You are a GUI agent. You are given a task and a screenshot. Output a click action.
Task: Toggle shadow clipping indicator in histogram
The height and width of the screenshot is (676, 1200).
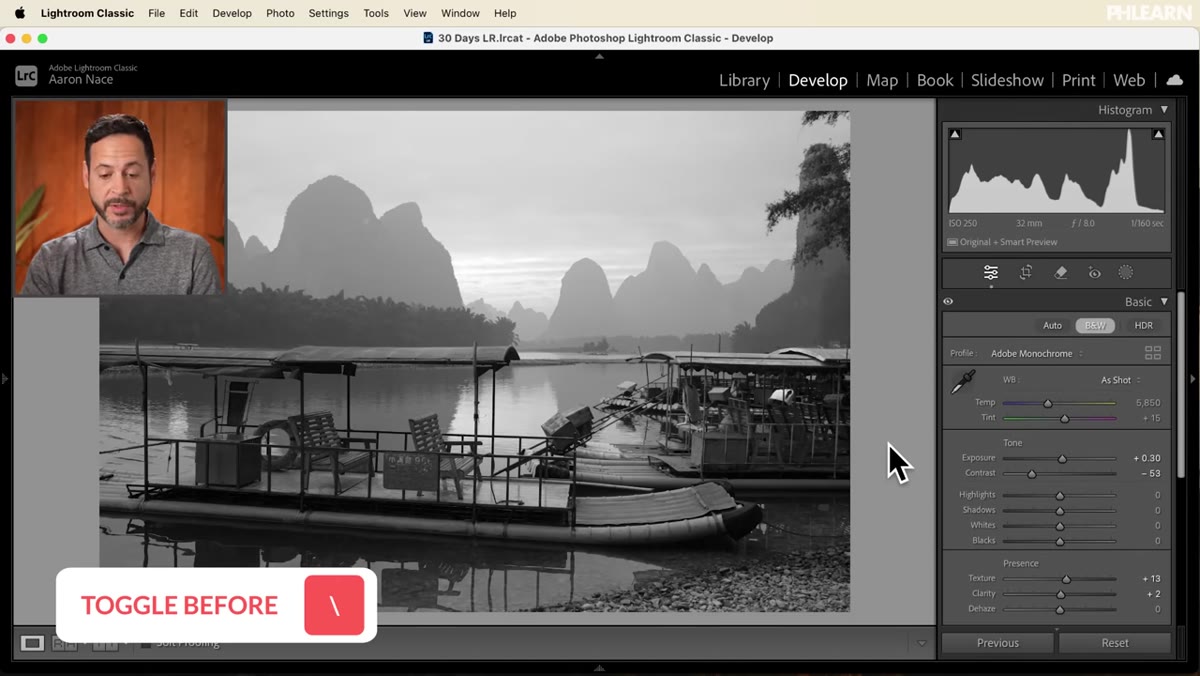pyautogui.click(x=954, y=134)
